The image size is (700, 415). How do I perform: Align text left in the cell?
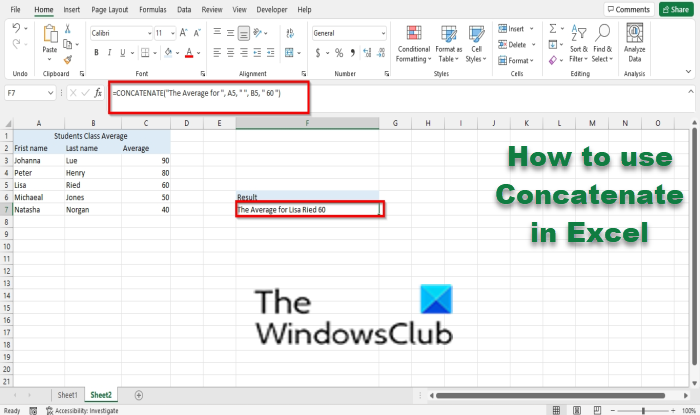217,53
